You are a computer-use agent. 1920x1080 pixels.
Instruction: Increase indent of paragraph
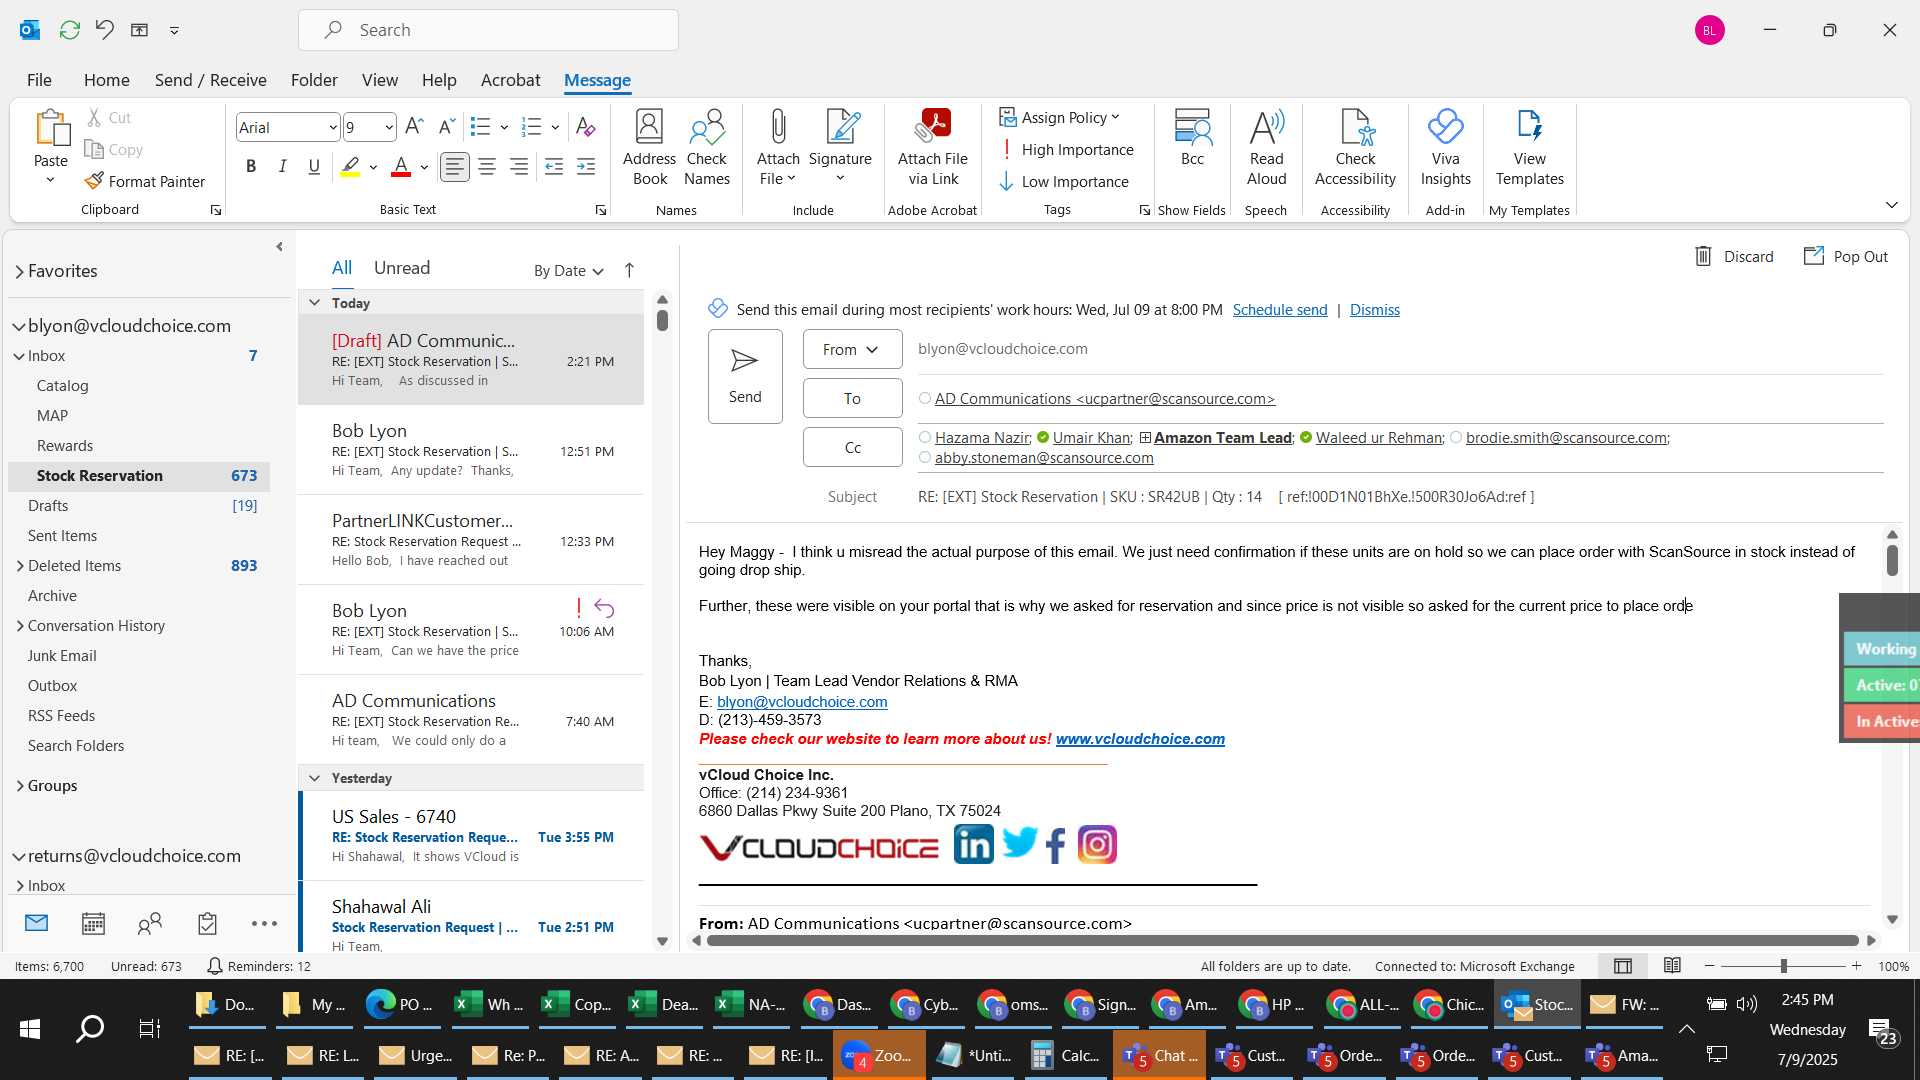(586, 167)
